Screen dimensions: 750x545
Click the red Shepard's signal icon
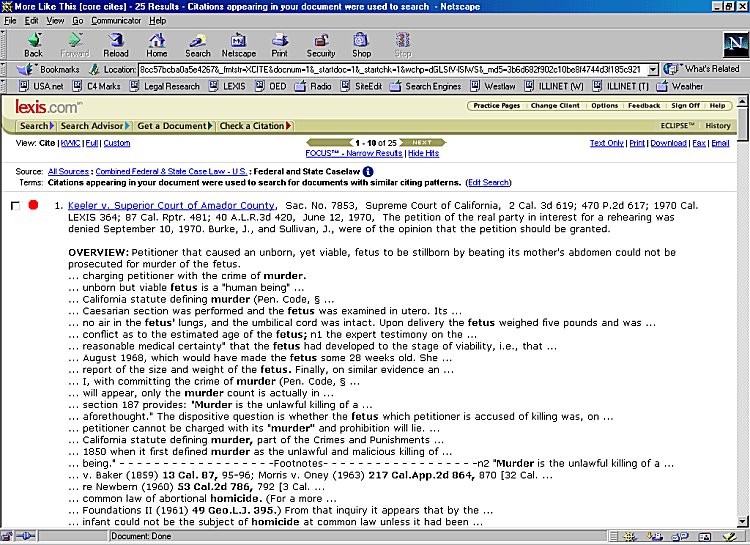coord(33,205)
